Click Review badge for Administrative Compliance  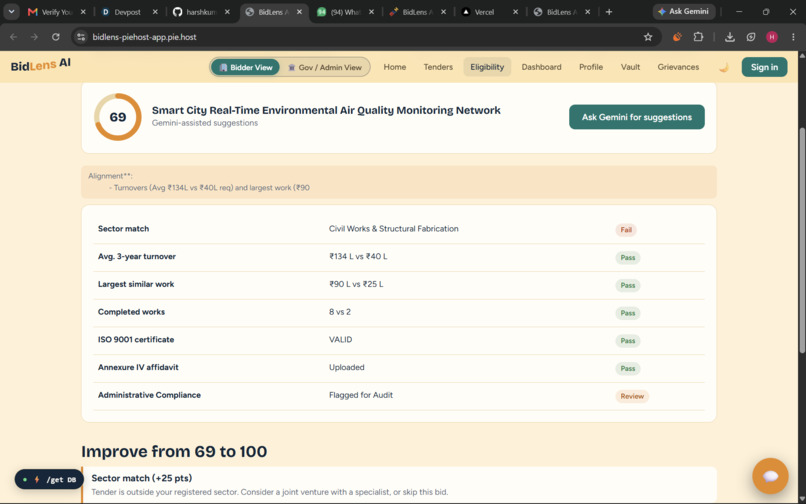point(632,397)
